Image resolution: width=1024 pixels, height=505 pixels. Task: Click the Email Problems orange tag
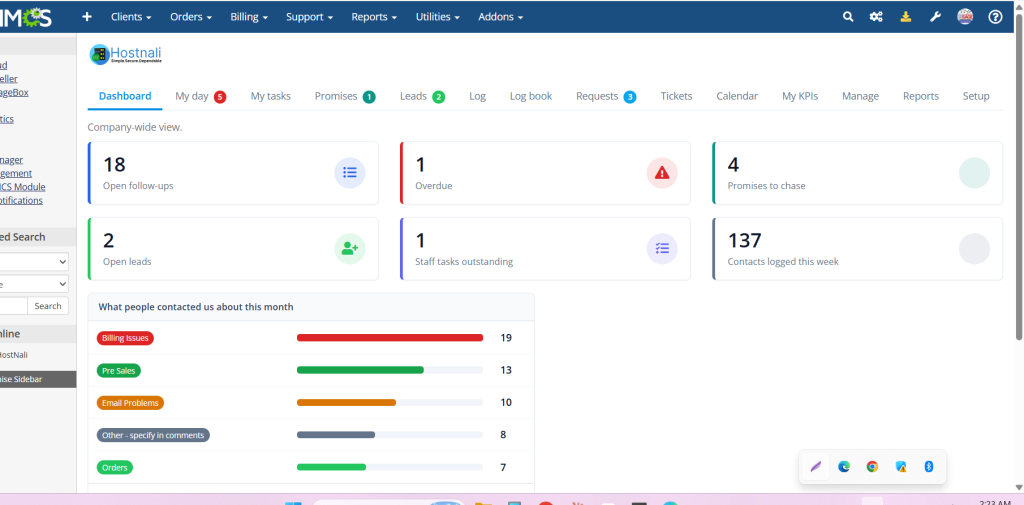click(130, 402)
